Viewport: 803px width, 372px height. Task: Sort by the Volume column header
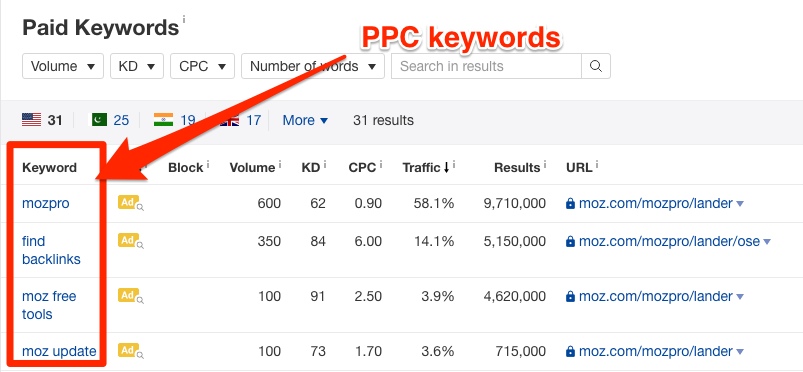252,168
